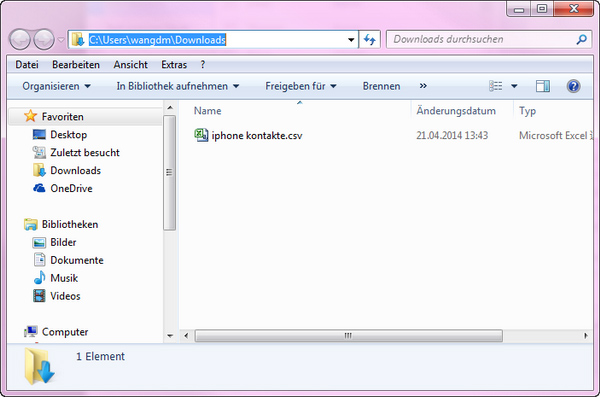Click the Downloads folder icon in sidebar
600x397 pixels.
pyautogui.click(x=39, y=170)
